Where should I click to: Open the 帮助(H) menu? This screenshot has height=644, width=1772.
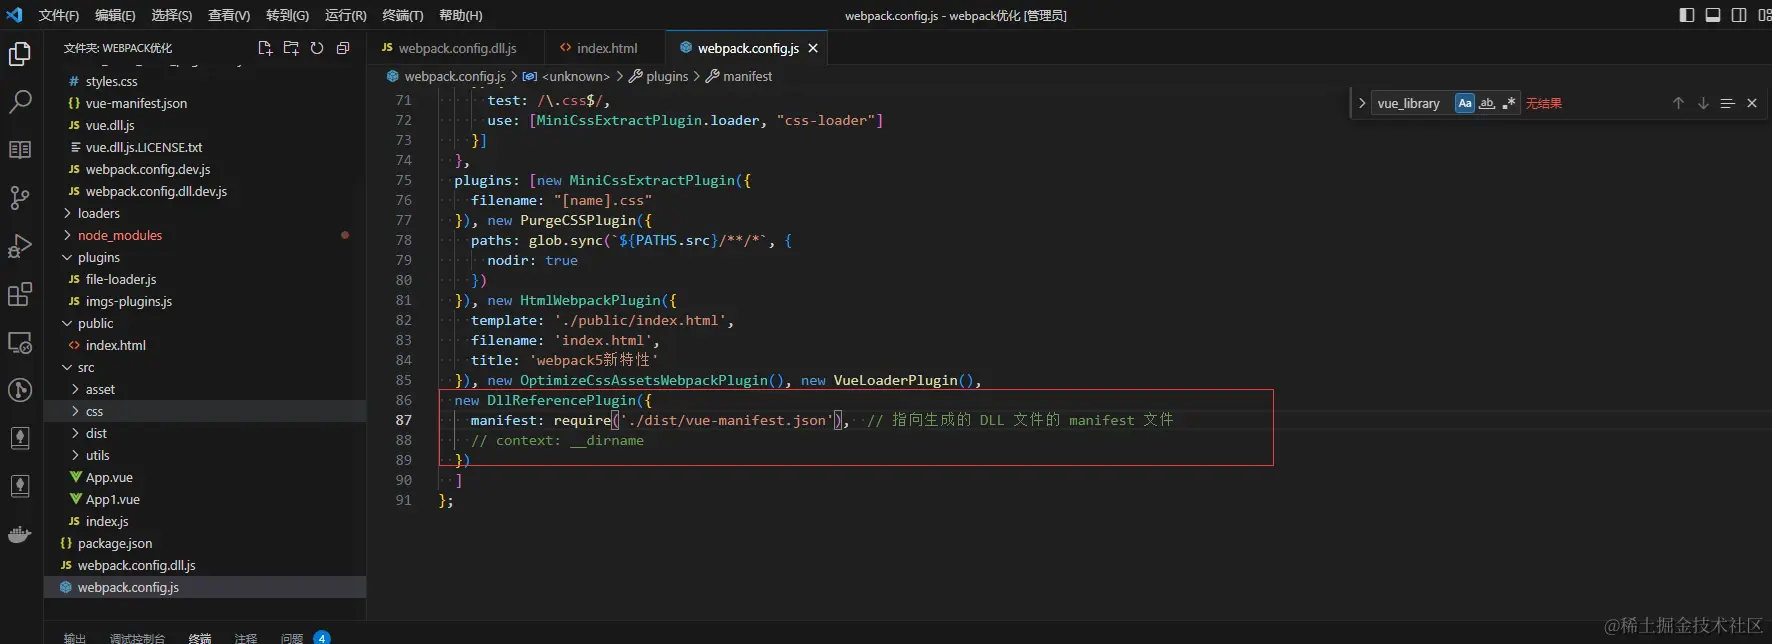(461, 15)
